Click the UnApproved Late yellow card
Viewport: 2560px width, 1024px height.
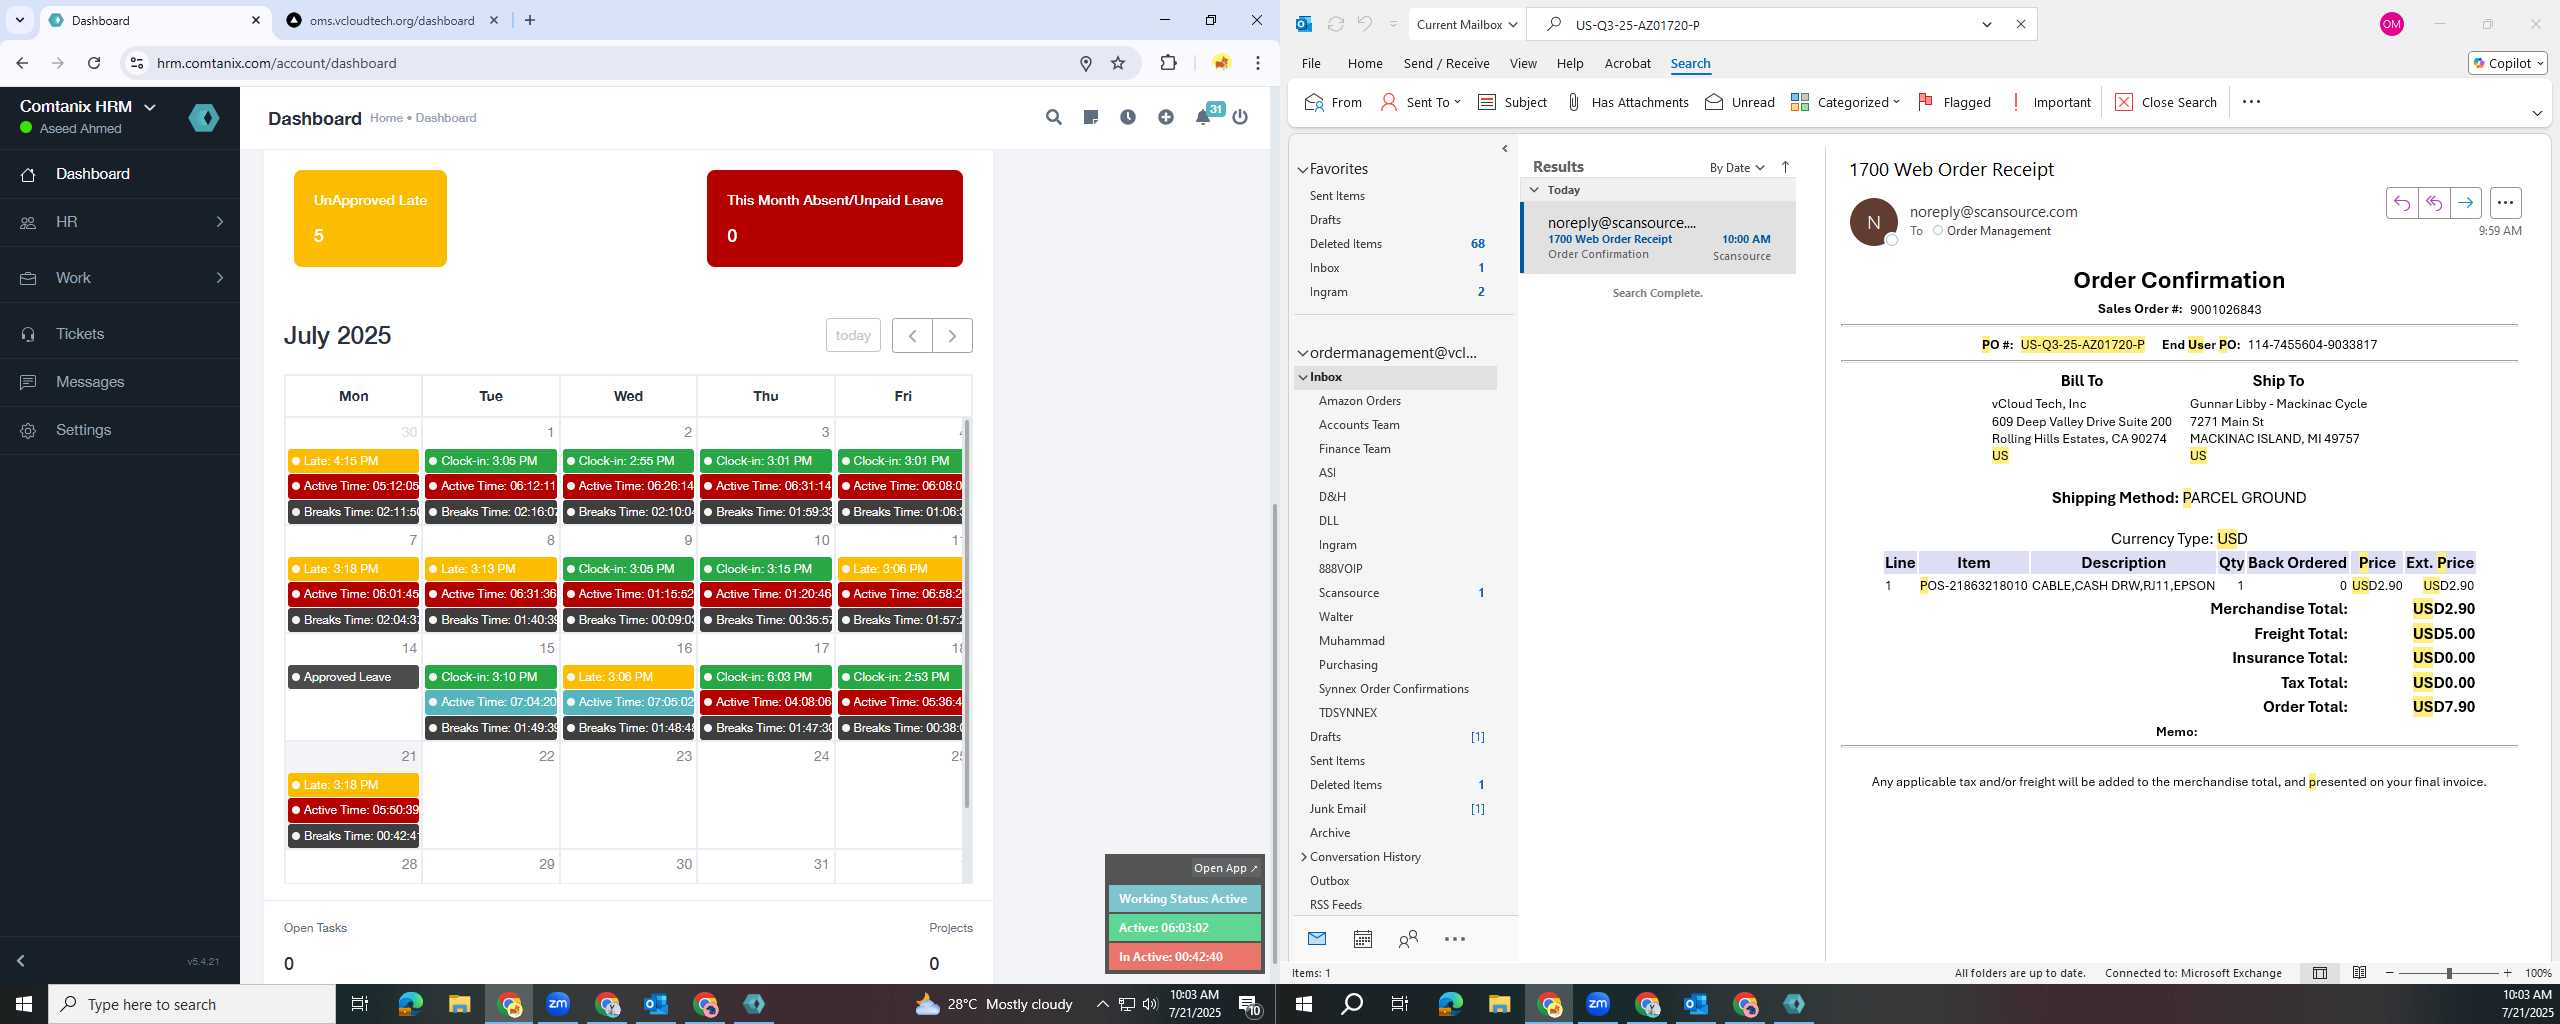(370, 218)
